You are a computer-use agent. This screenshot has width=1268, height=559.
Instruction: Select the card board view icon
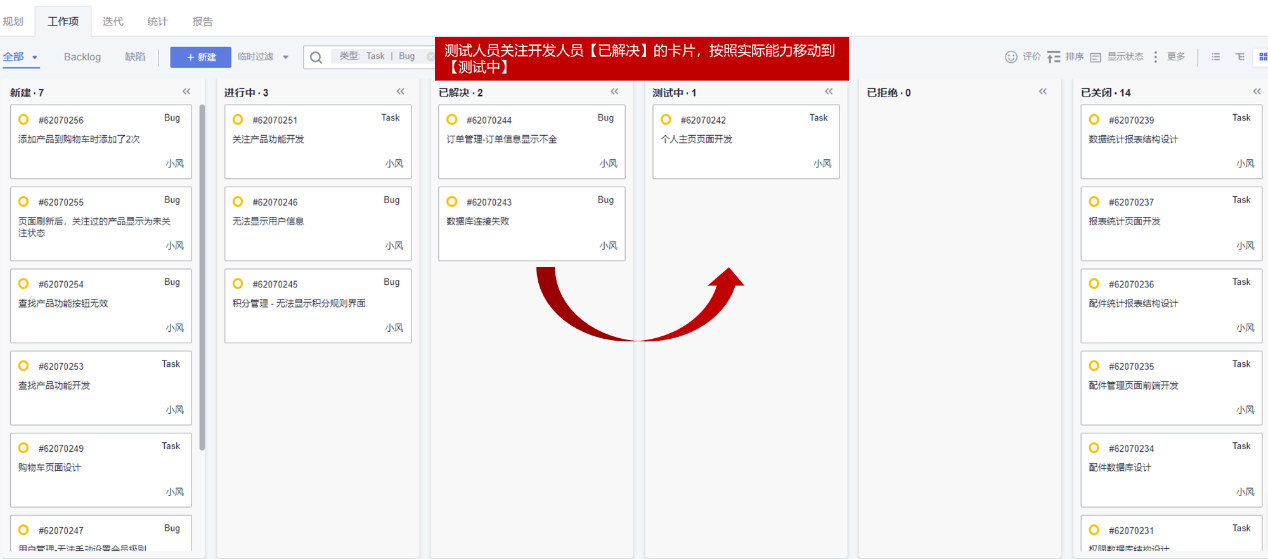coord(1261,57)
